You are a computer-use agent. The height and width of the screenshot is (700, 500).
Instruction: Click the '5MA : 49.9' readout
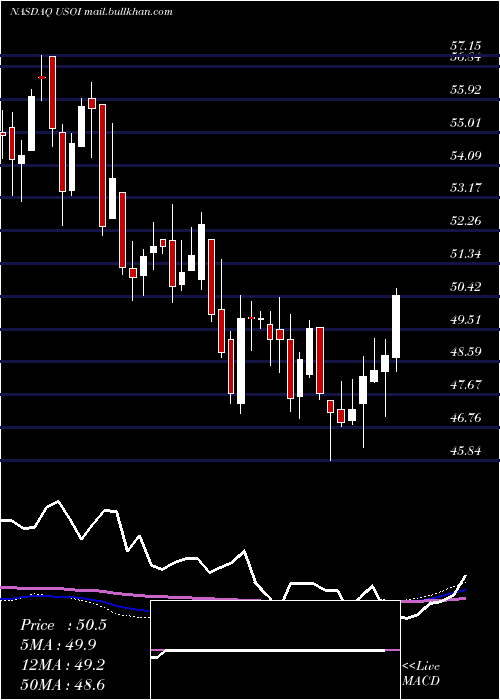pos(58,645)
